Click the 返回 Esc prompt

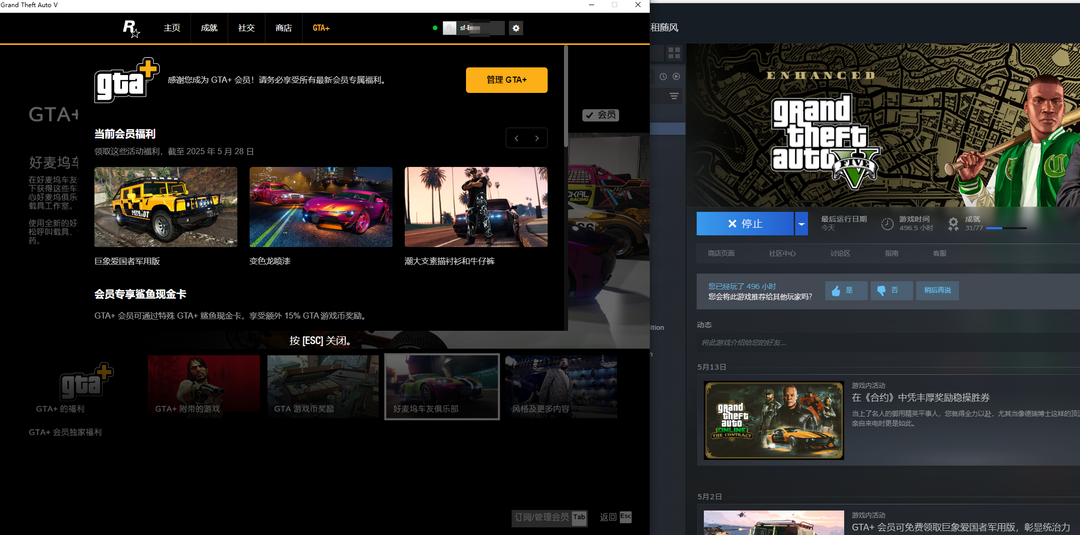pyautogui.click(x=616, y=517)
